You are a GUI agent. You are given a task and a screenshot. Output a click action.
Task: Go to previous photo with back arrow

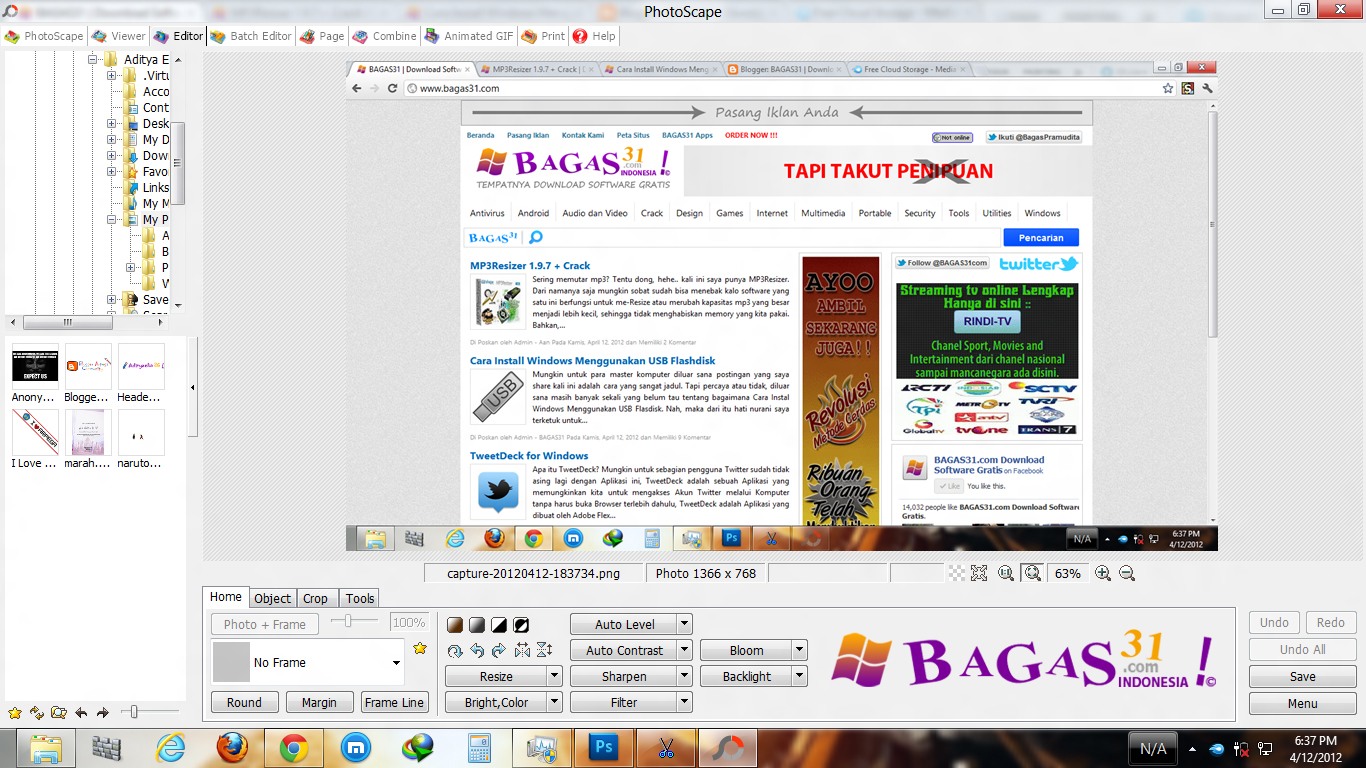pos(81,713)
